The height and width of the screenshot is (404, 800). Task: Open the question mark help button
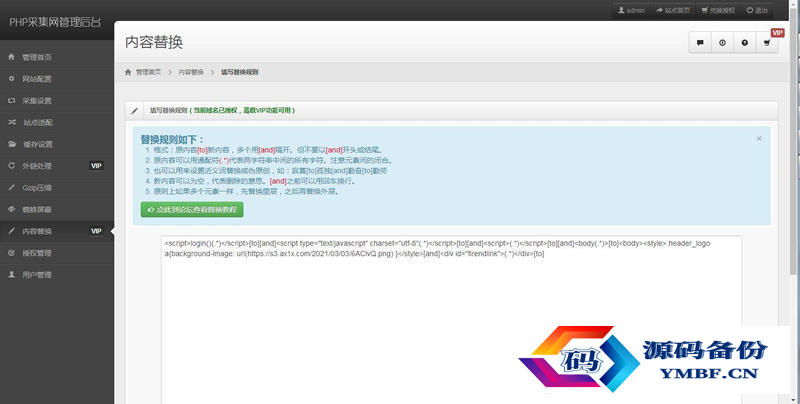pyautogui.click(x=744, y=43)
